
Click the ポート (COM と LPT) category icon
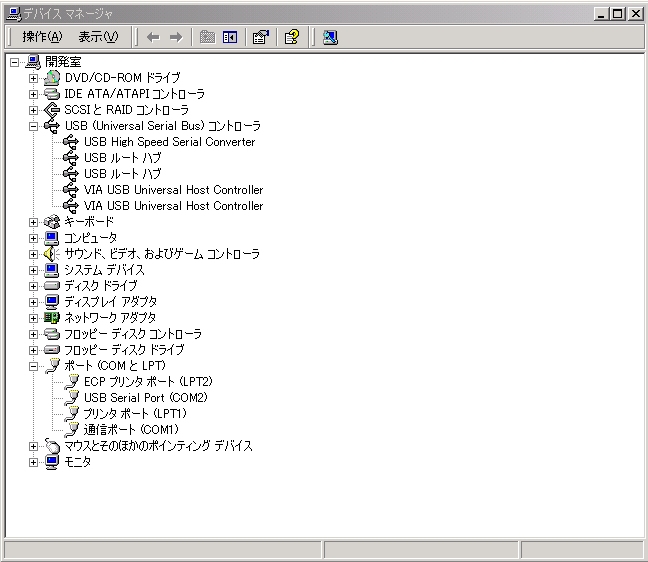coord(52,366)
